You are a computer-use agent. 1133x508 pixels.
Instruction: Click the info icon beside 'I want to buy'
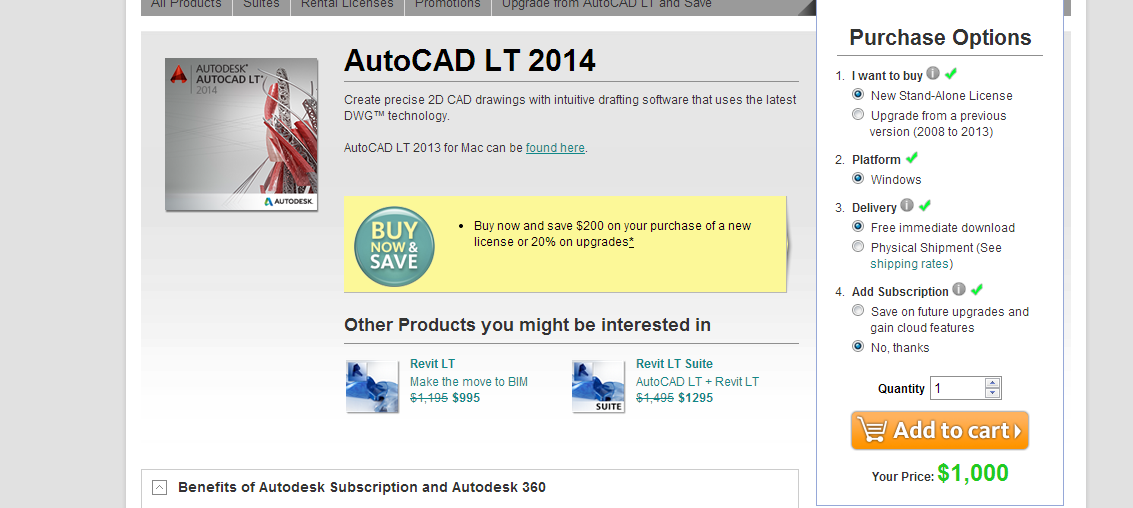pos(933,74)
